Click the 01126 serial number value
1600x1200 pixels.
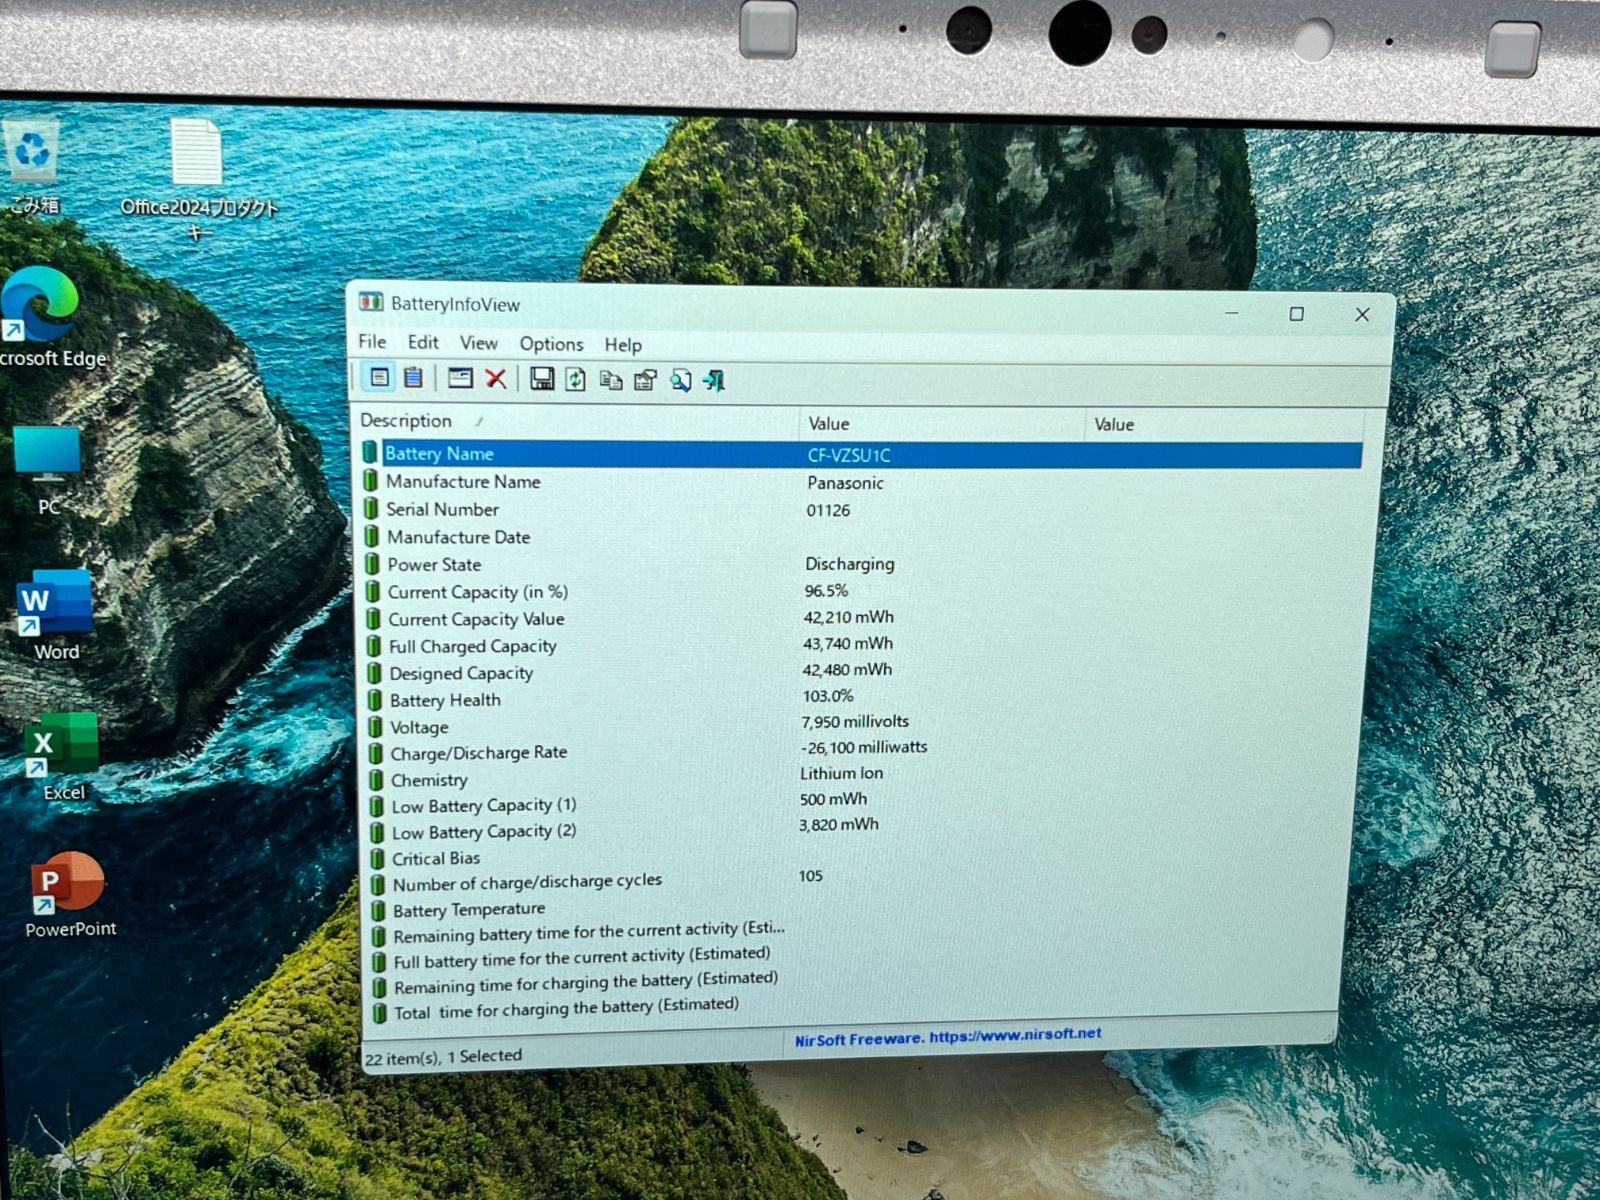coord(828,510)
